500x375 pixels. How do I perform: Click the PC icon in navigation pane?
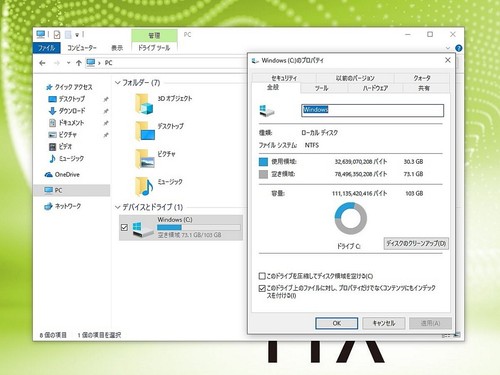[48, 190]
